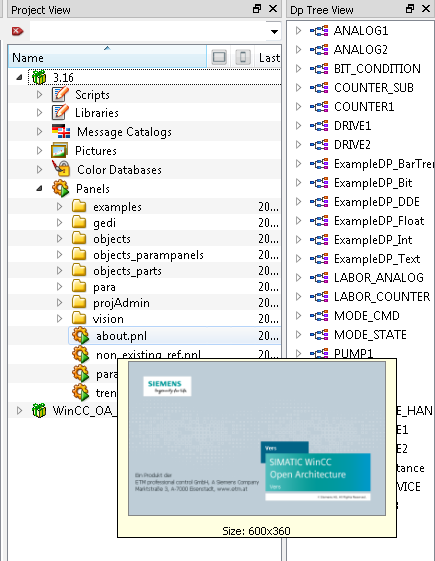Image resolution: width=435 pixels, height=561 pixels.
Task: Click the WinCC_OA project gift icon
Action: [x=39, y=410]
